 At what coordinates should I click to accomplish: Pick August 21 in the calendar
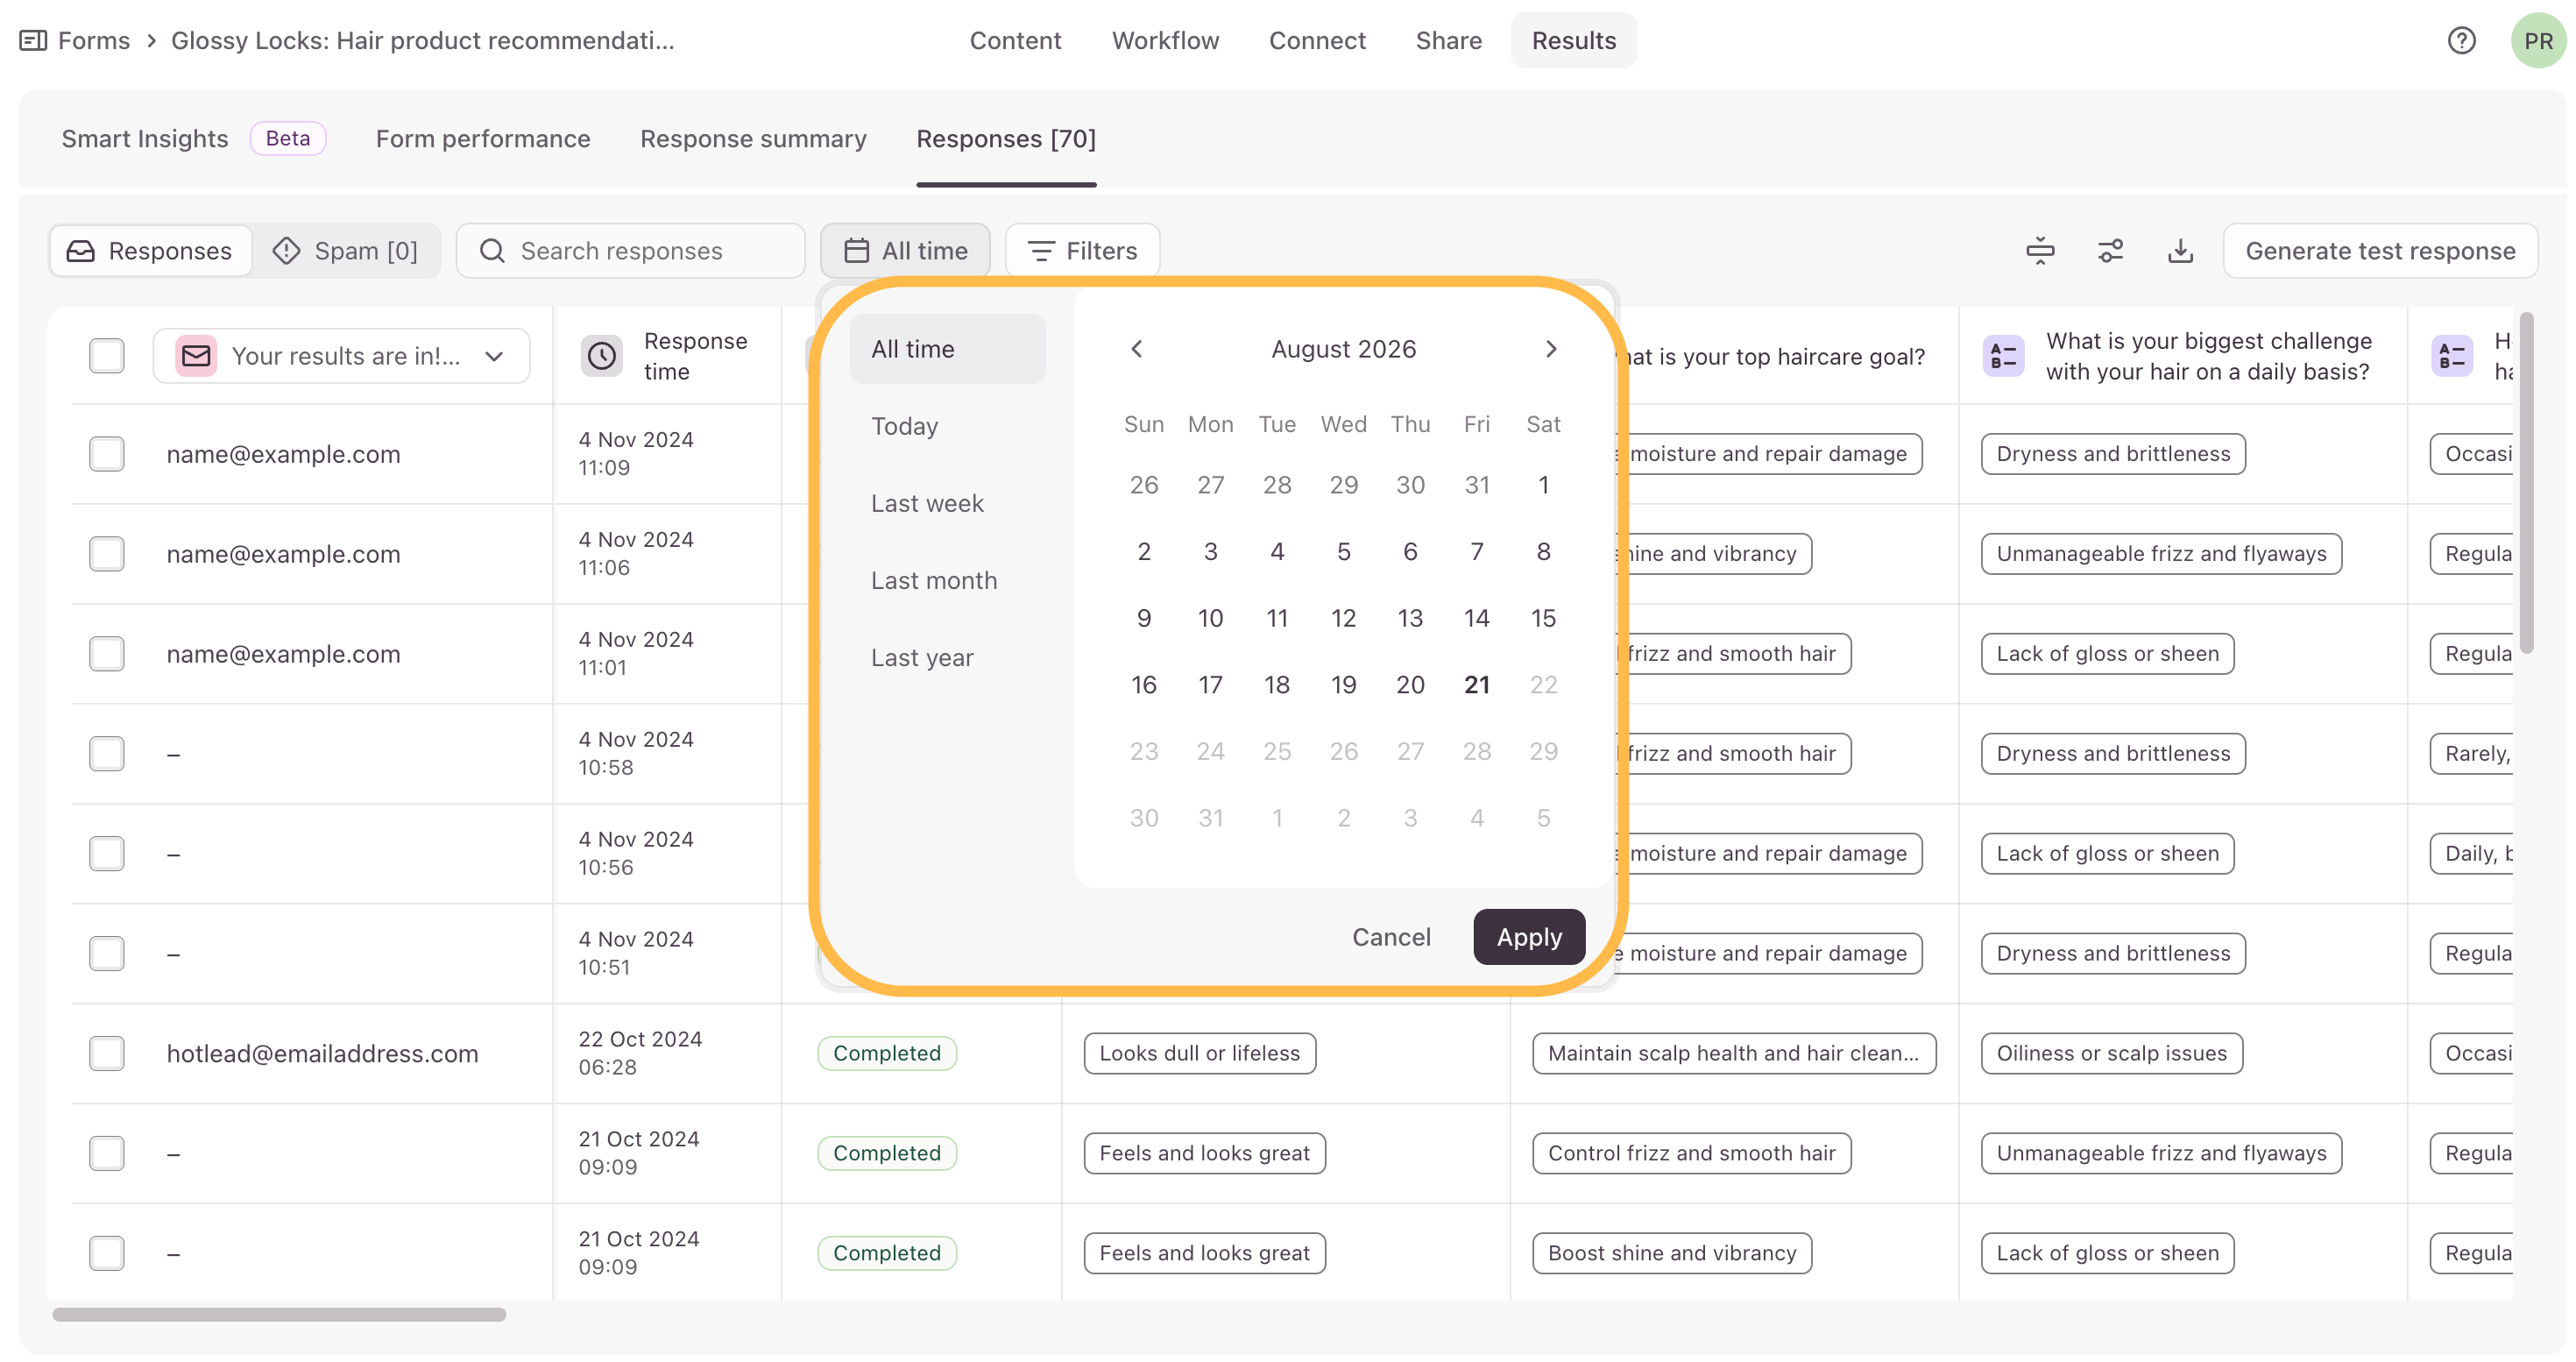click(1476, 685)
